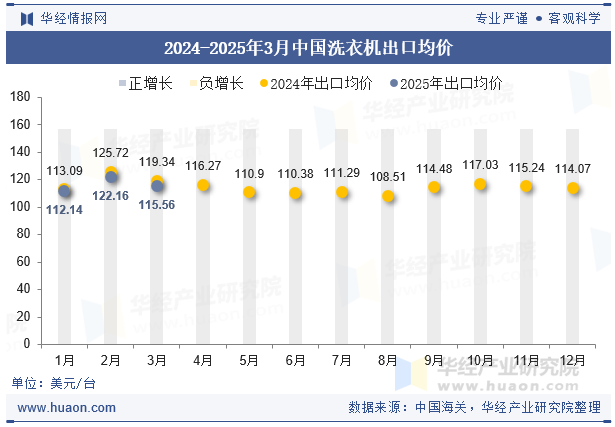Click the 100 y-axis value
The height and width of the screenshot is (427, 615).
[x=20, y=206]
